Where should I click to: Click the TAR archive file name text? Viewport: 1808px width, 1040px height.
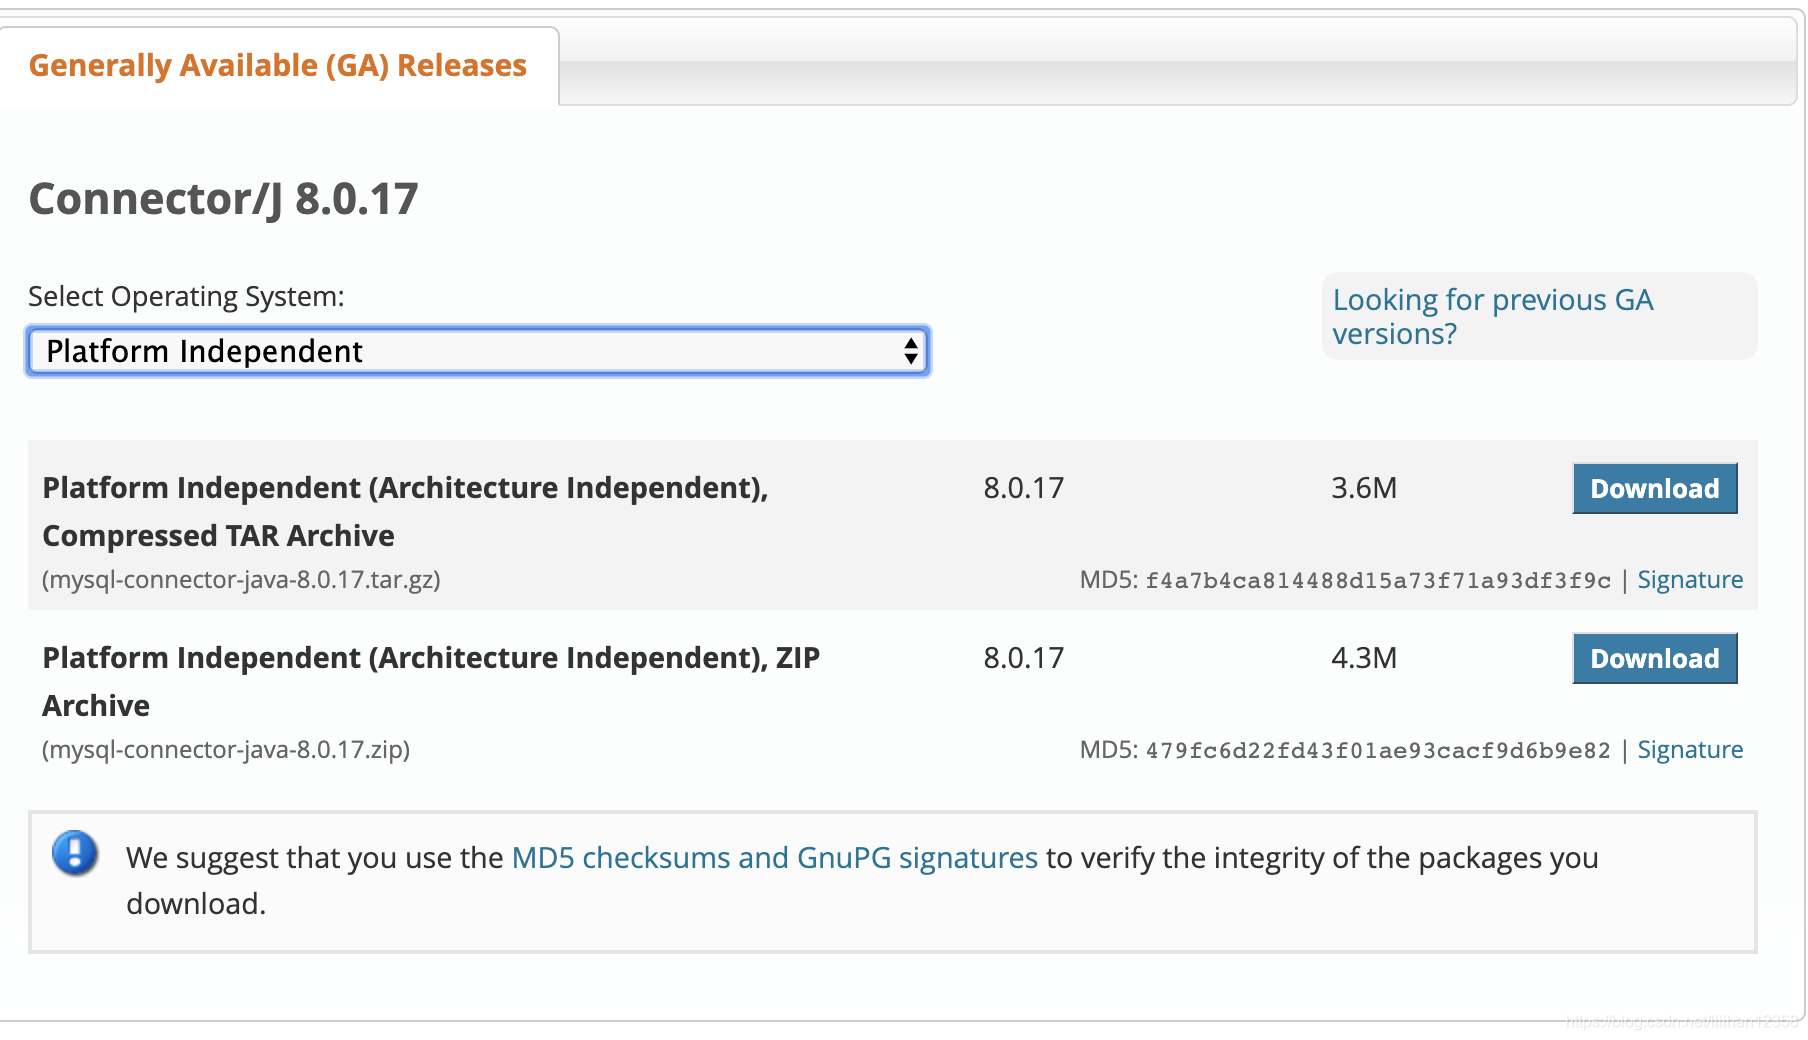(240, 580)
